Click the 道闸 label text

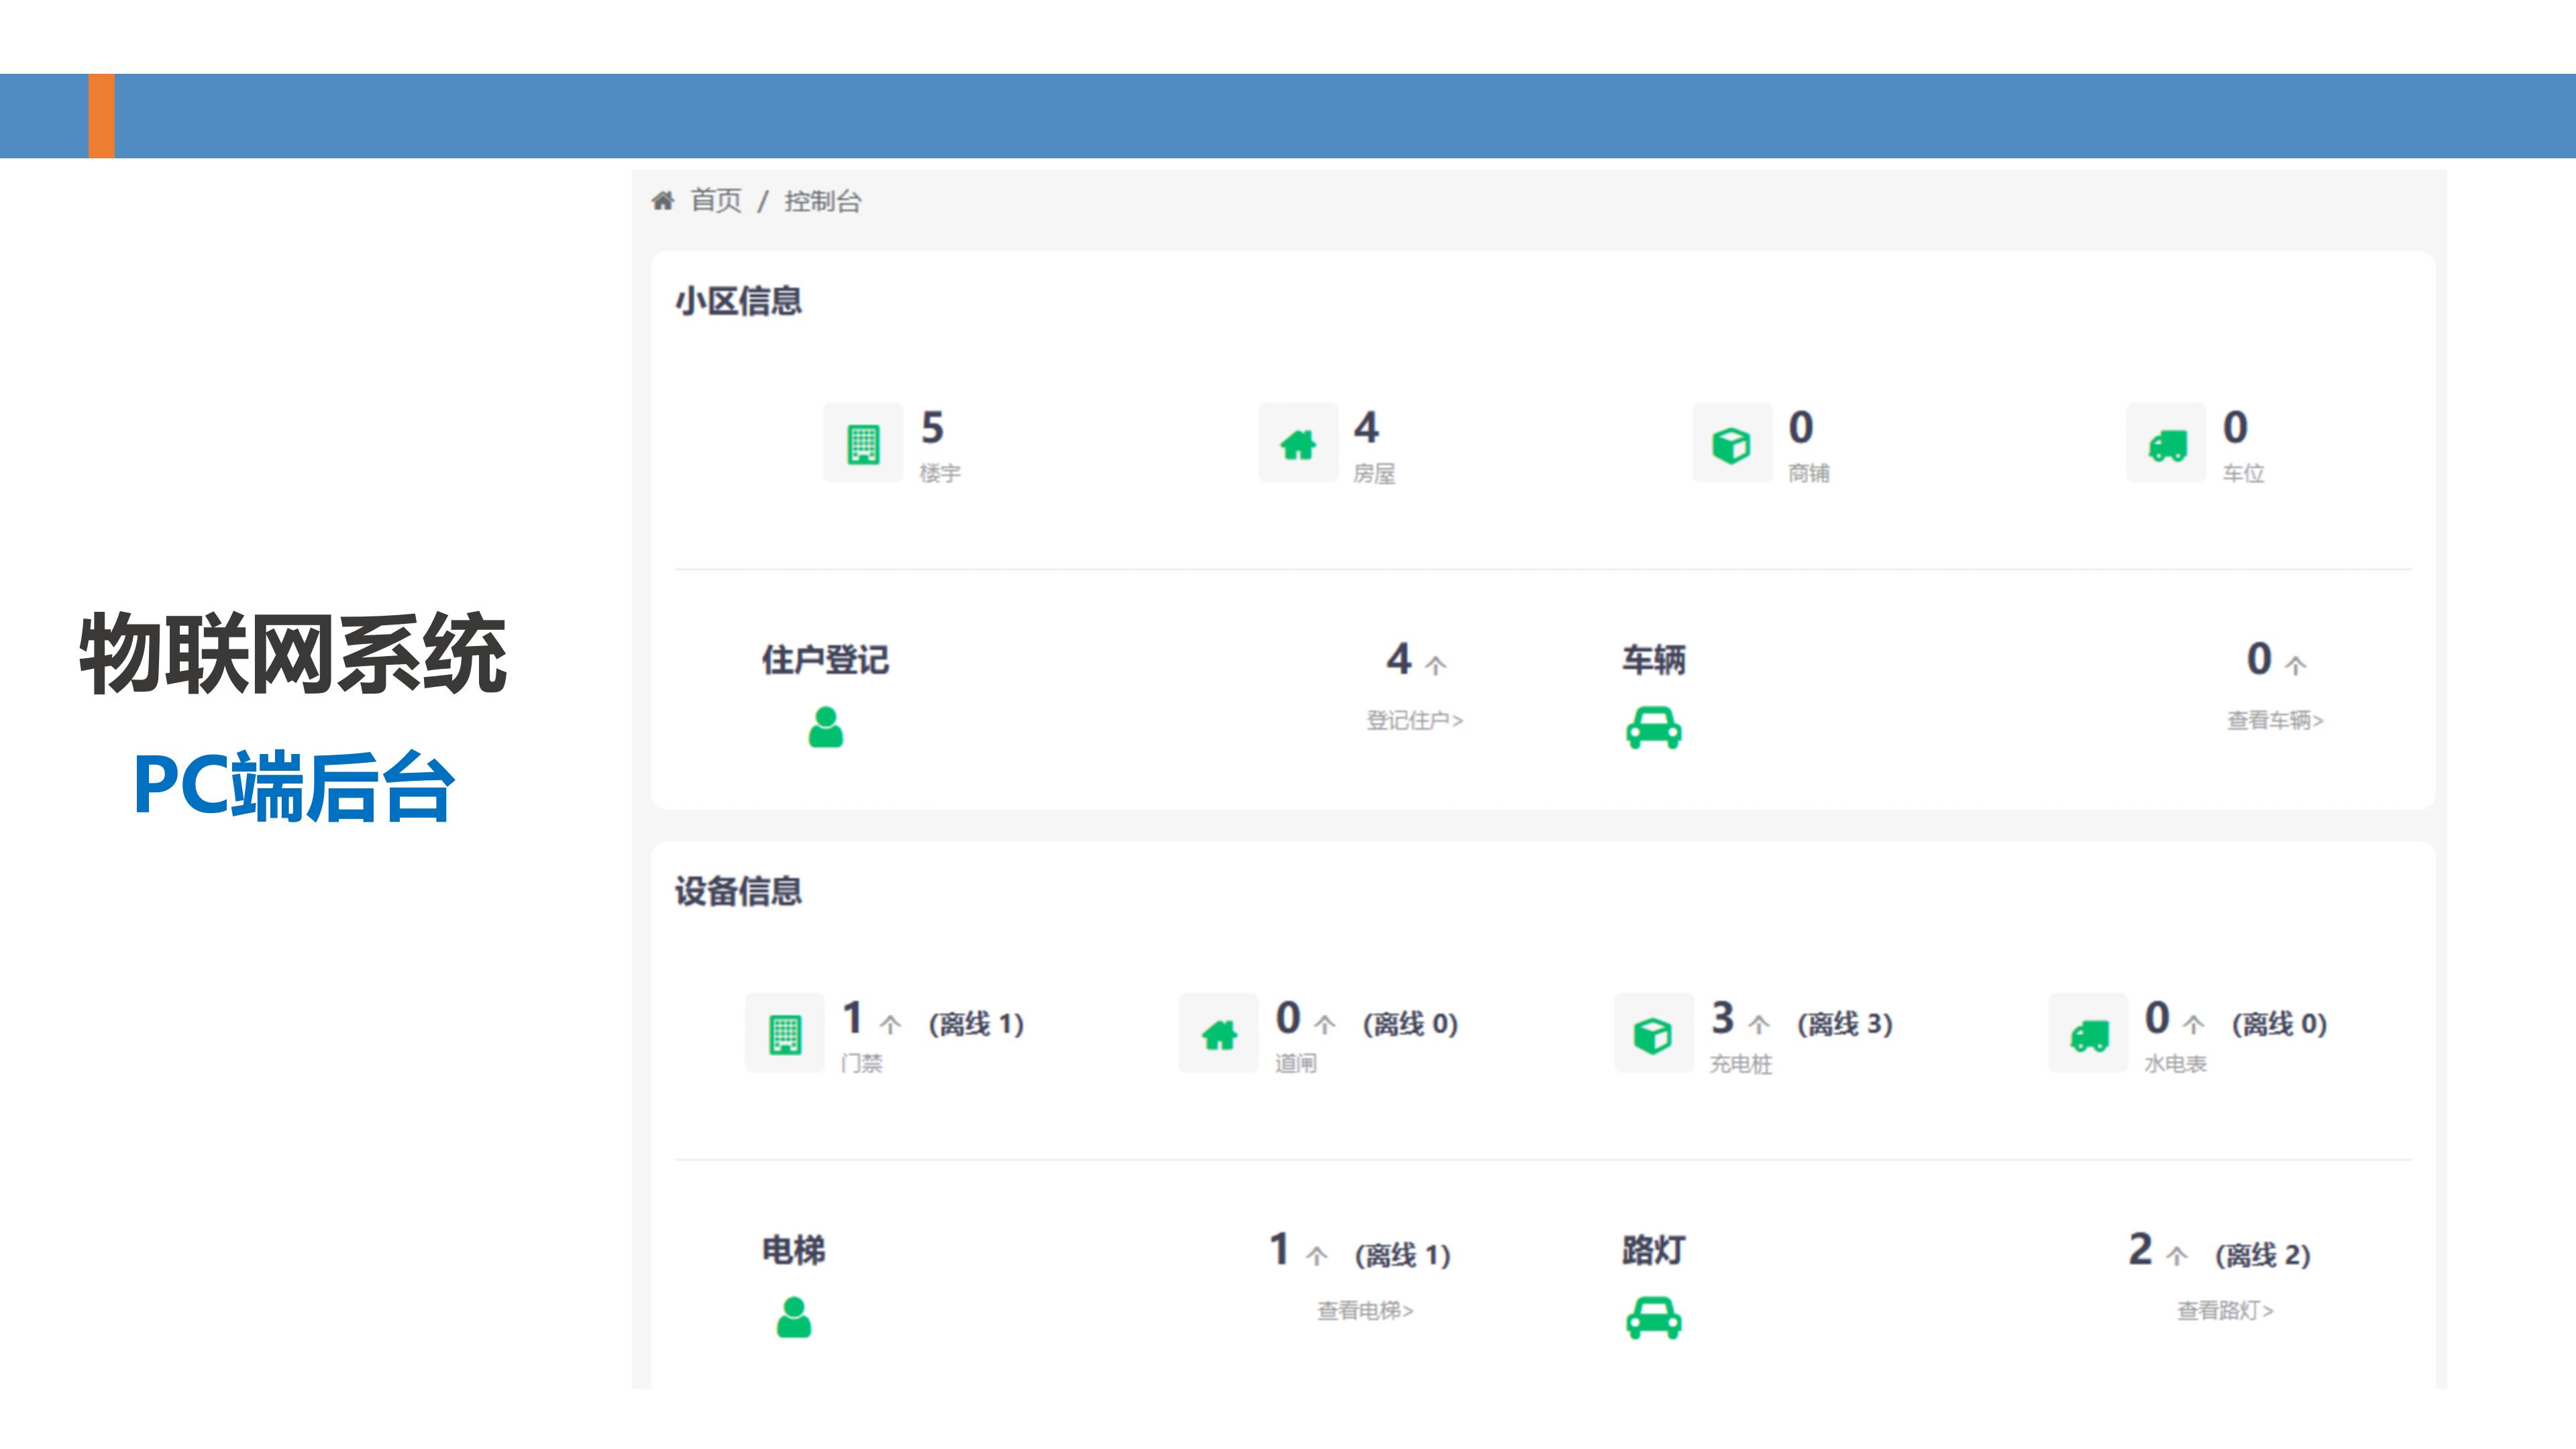pos(1295,1063)
